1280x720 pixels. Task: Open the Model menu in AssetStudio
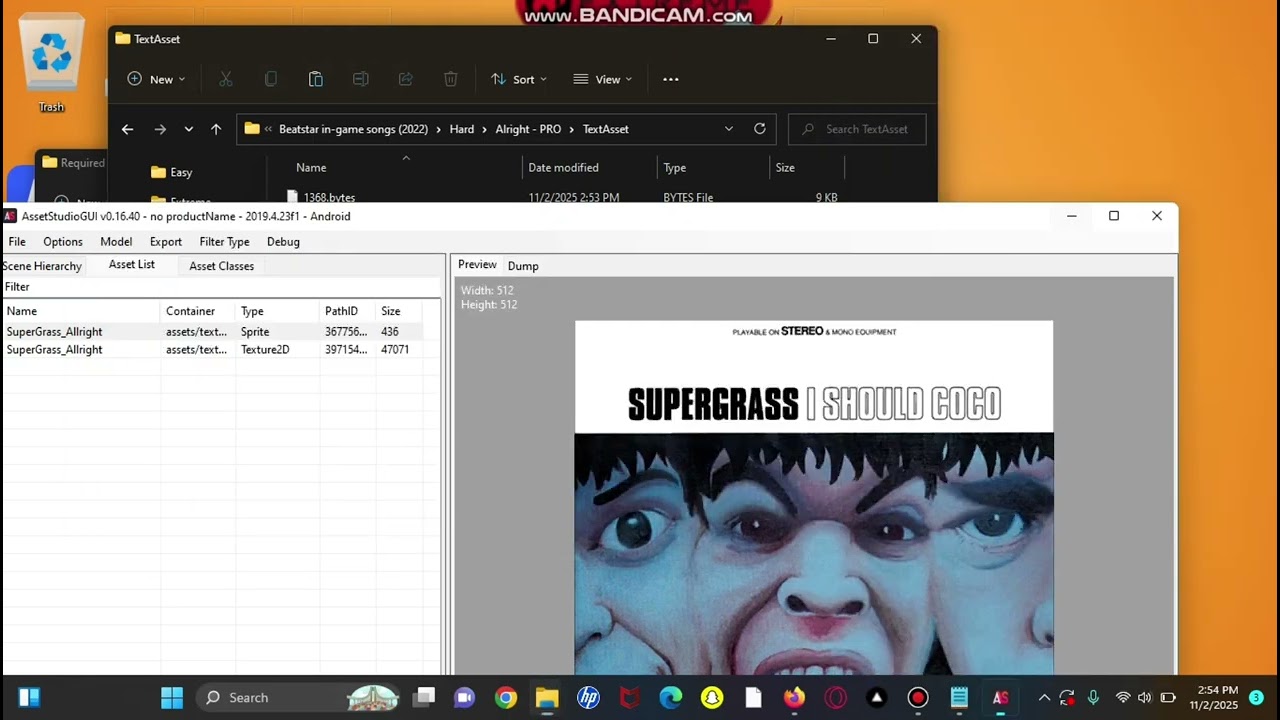point(116,242)
